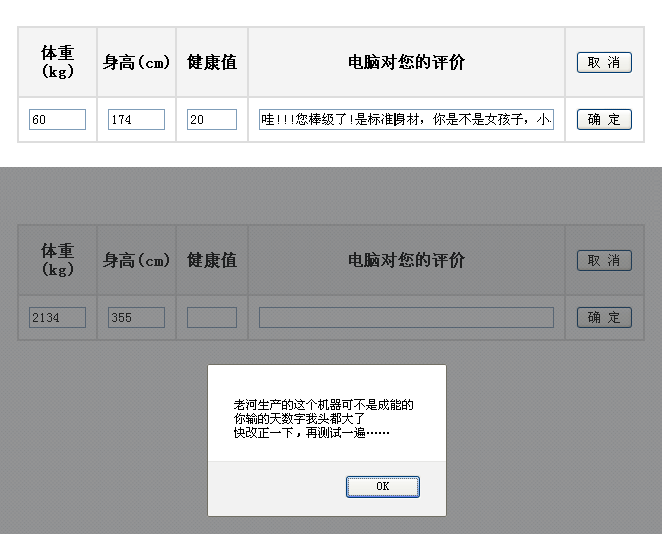Click the empty evaluation field in the lower table

coord(406,317)
